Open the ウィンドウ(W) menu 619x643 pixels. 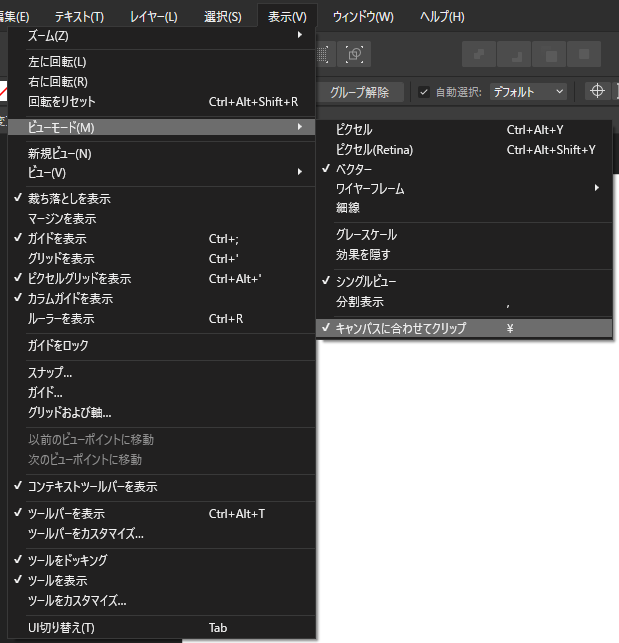(362, 17)
